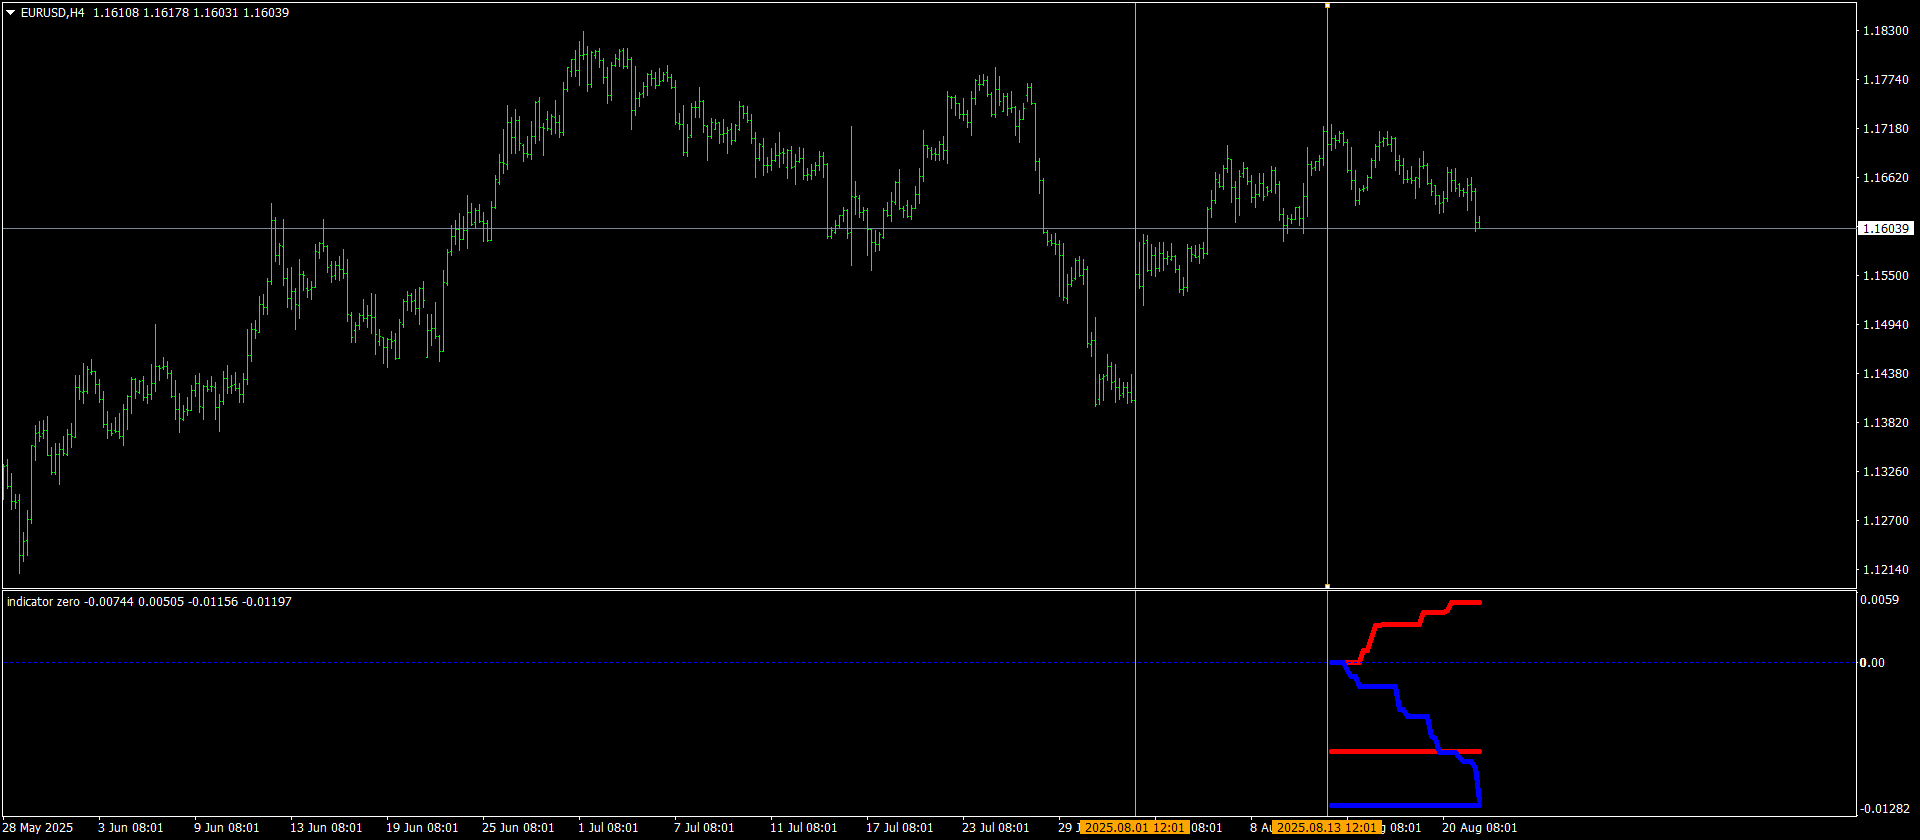
Task: Click the 25 Jun 08:01 time label
Action: (518, 828)
